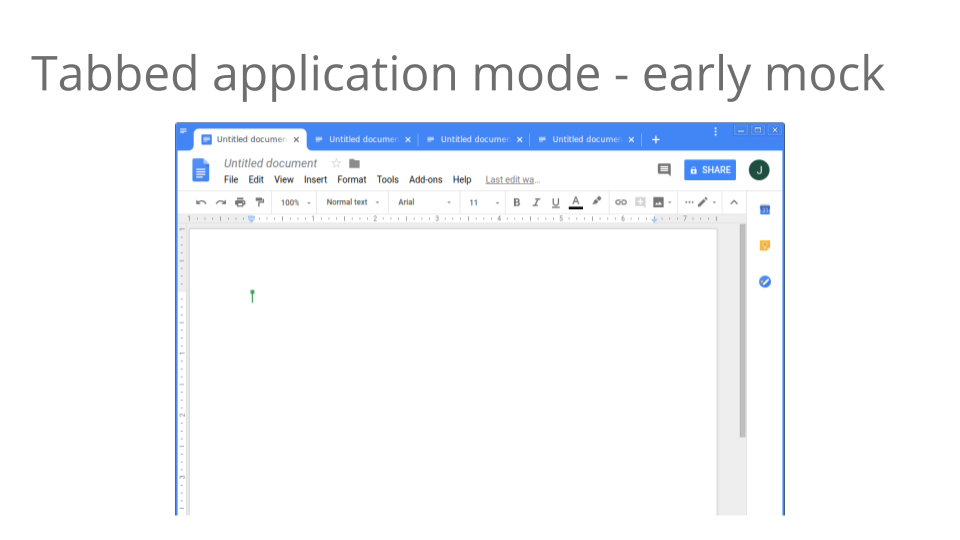Open the Tools menu
Viewport: 960px width, 540px height.
click(388, 179)
